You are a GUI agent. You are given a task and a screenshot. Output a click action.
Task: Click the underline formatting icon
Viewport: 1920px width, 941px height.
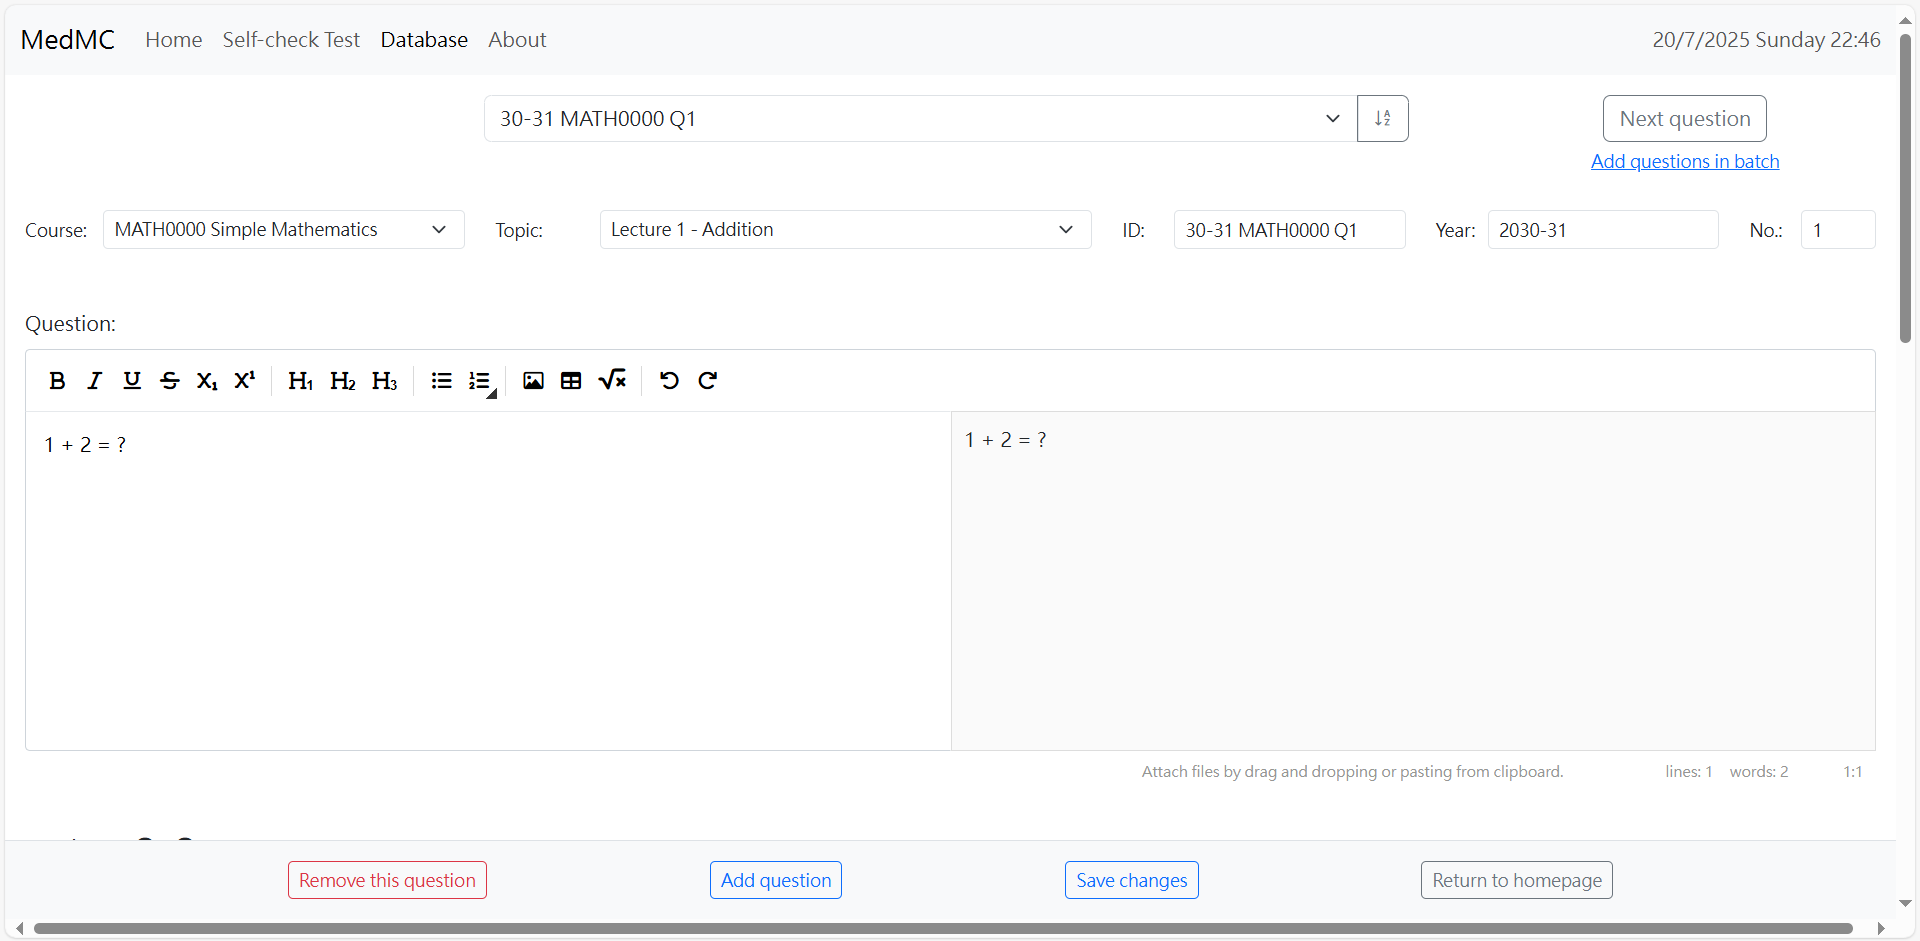coord(131,381)
